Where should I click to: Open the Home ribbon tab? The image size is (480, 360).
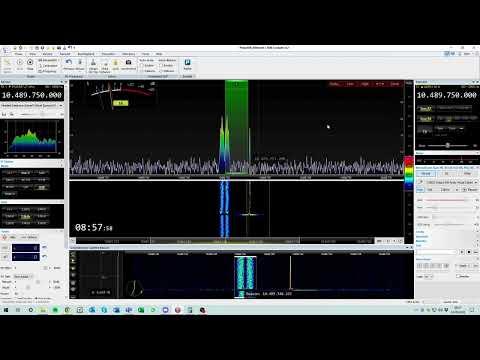[18, 54]
